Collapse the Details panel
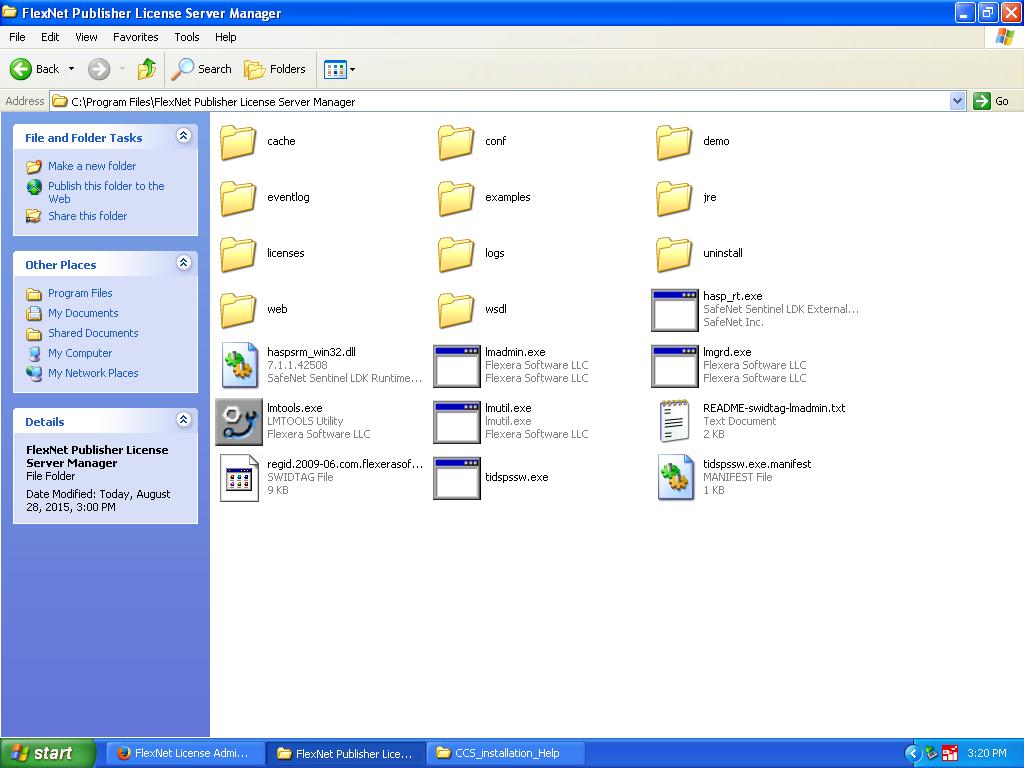This screenshot has height=768, width=1024. pyautogui.click(x=184, y=419)
